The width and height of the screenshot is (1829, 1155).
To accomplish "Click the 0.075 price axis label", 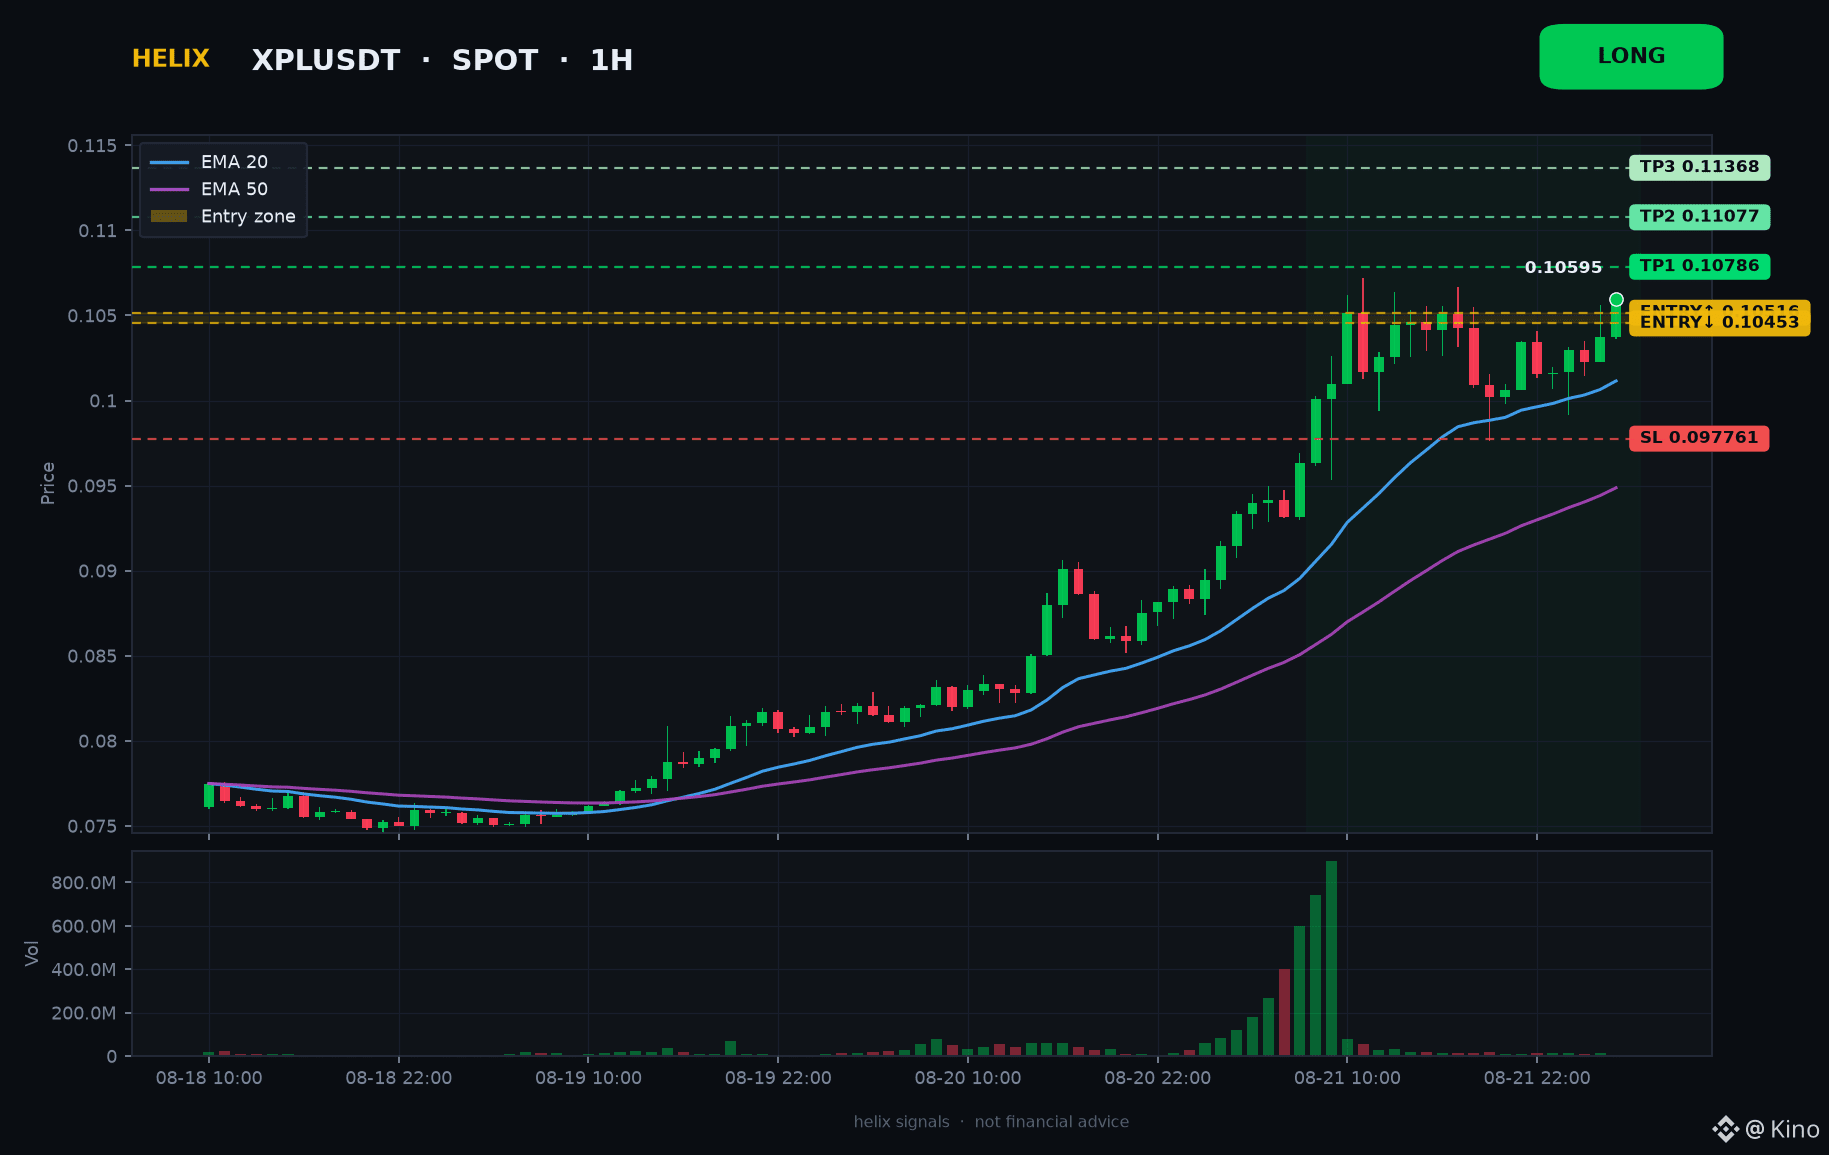I will (x=92, y=827).
